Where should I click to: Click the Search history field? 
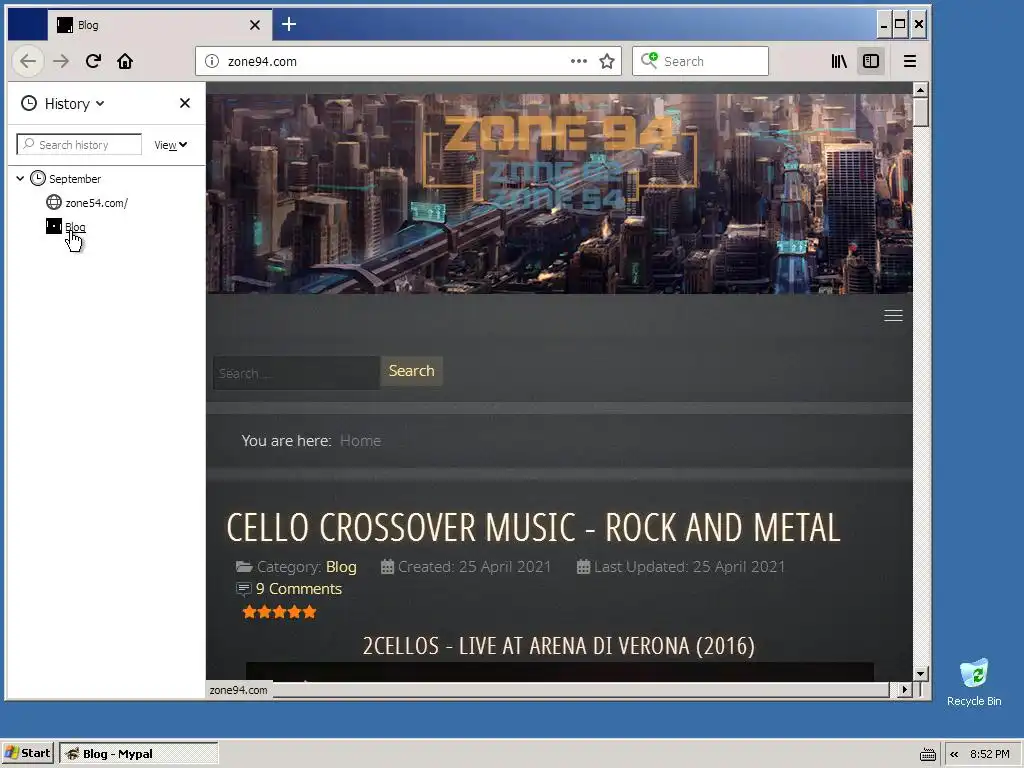click(79, 145)
